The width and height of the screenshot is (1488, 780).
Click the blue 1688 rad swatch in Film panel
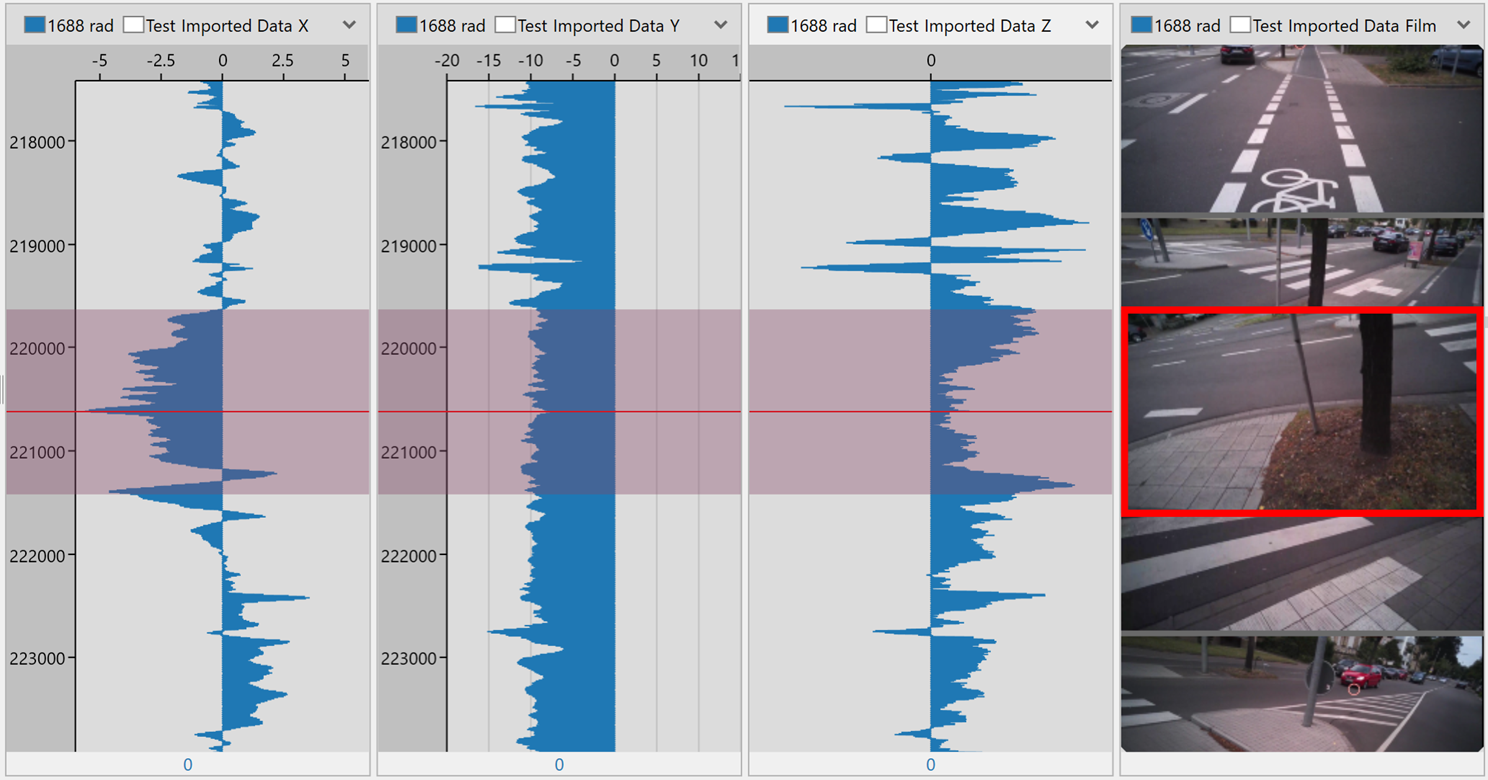[1141, 25]
